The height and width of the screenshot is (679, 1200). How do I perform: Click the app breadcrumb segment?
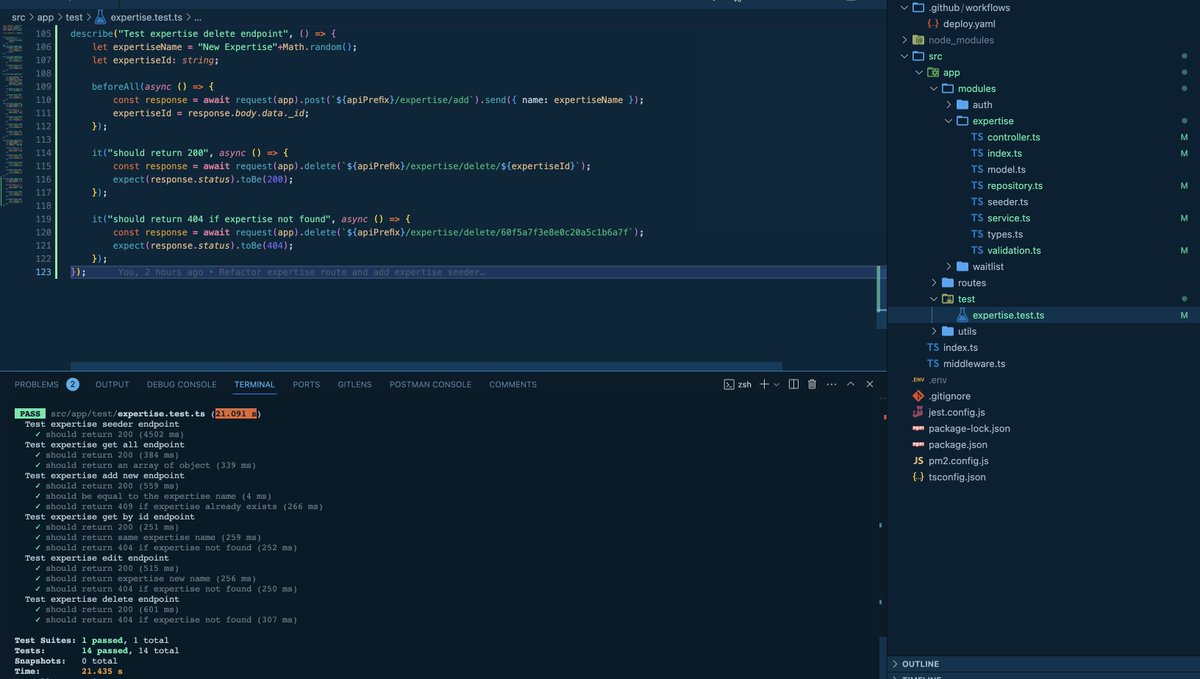coord(46,17)
